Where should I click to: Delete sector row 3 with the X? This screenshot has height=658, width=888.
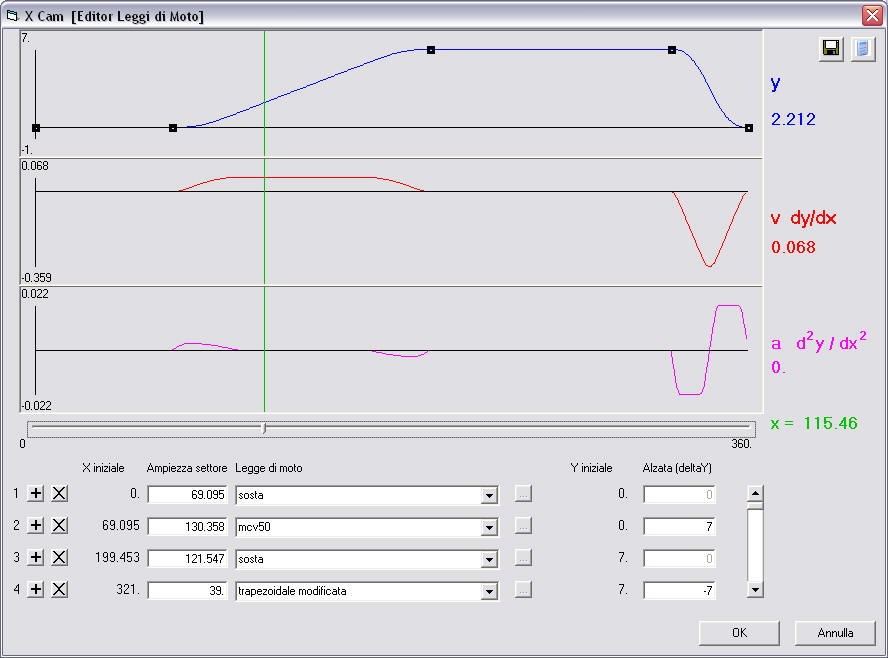coord(59,557)
